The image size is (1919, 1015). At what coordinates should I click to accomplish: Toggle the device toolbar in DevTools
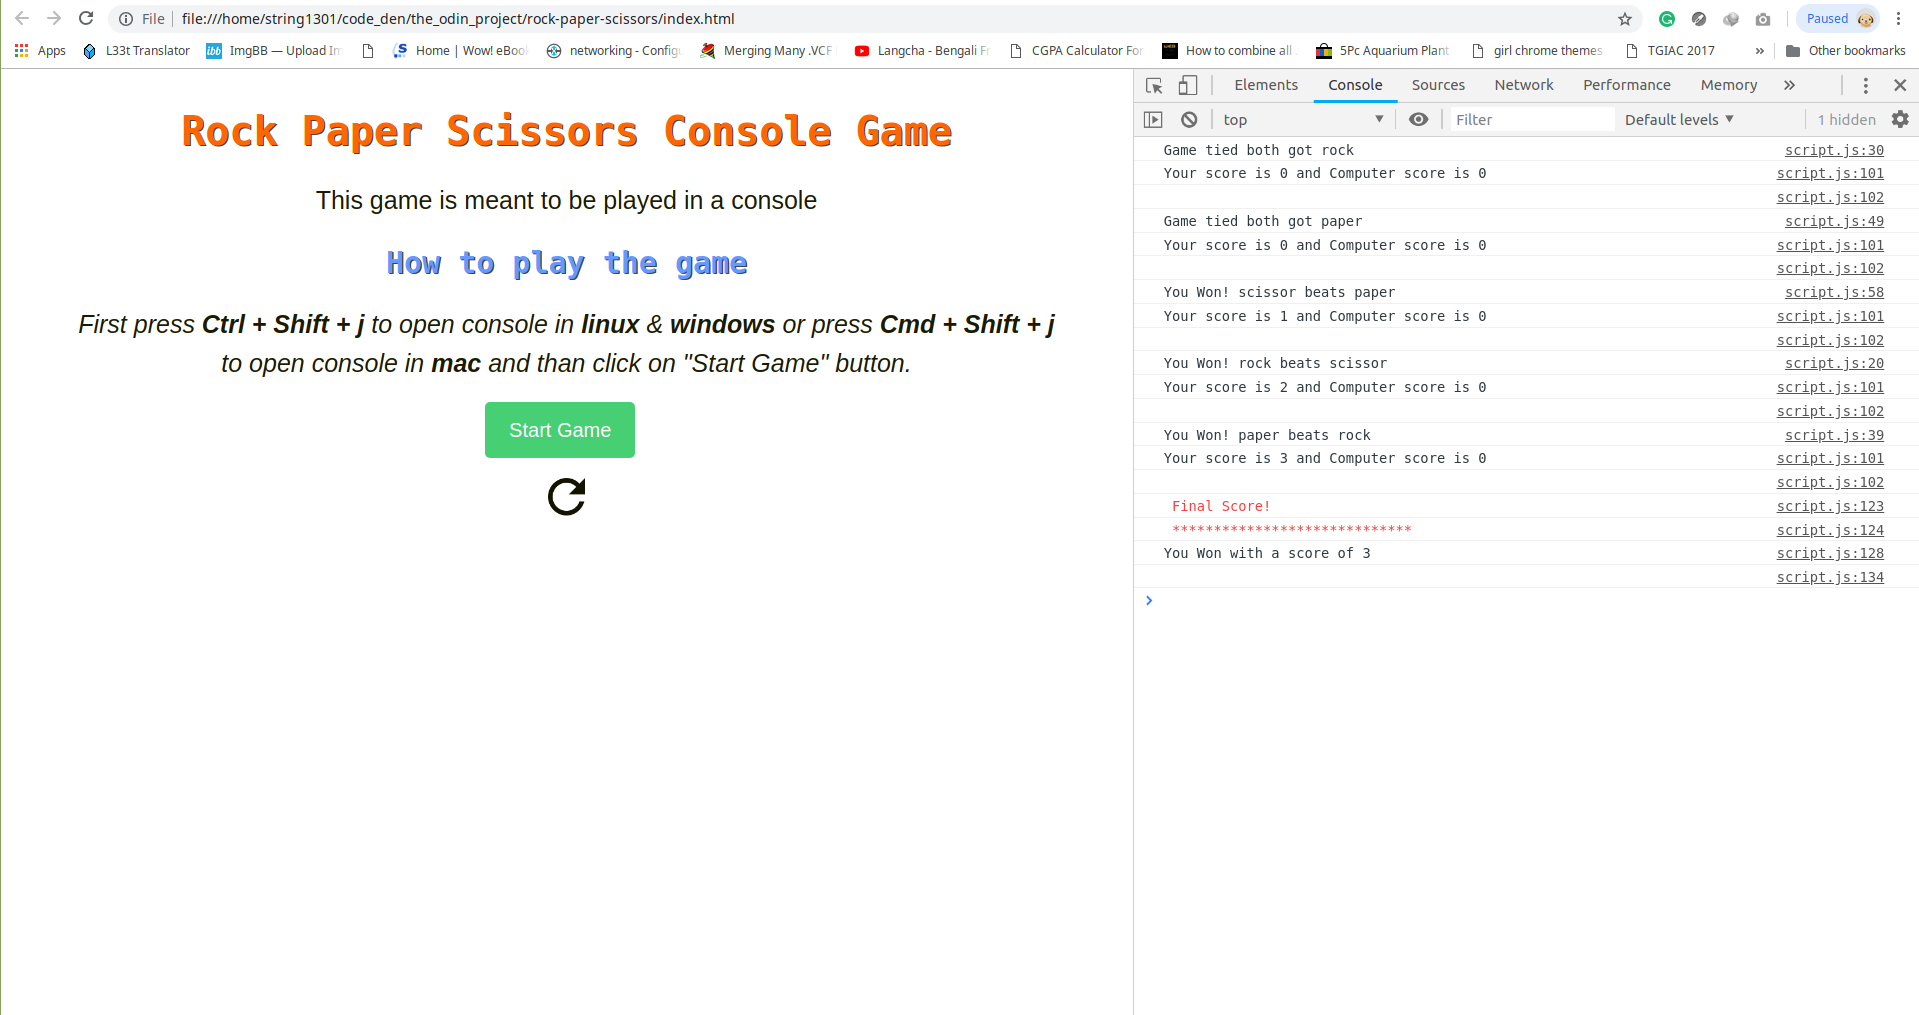point(1187,85)
